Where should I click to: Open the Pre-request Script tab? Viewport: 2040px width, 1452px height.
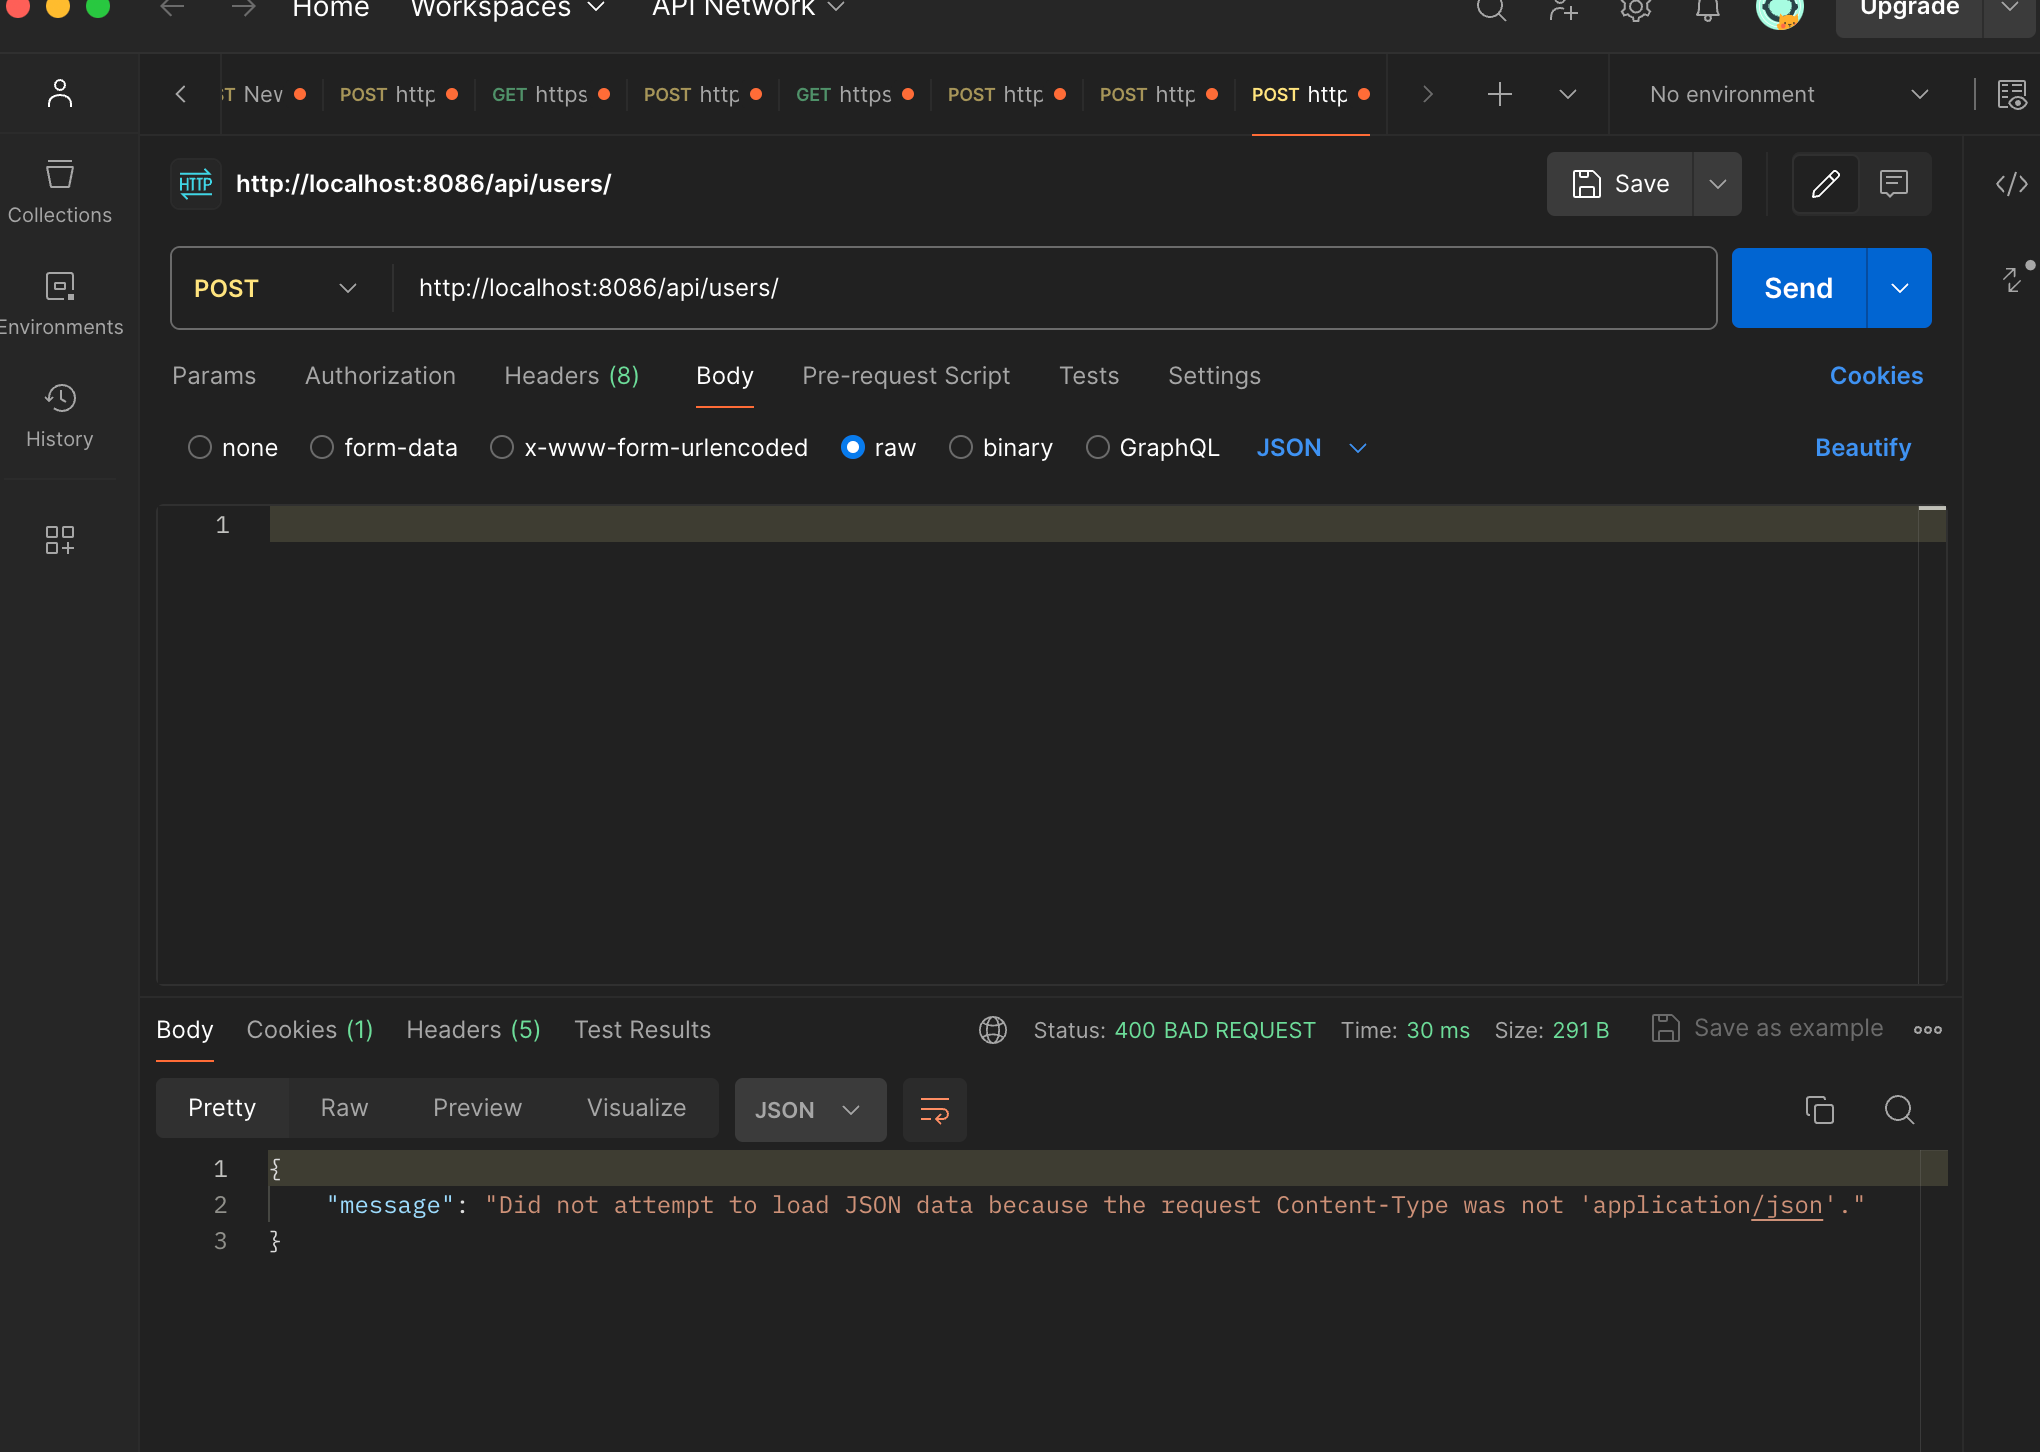(x=906, y=376)
